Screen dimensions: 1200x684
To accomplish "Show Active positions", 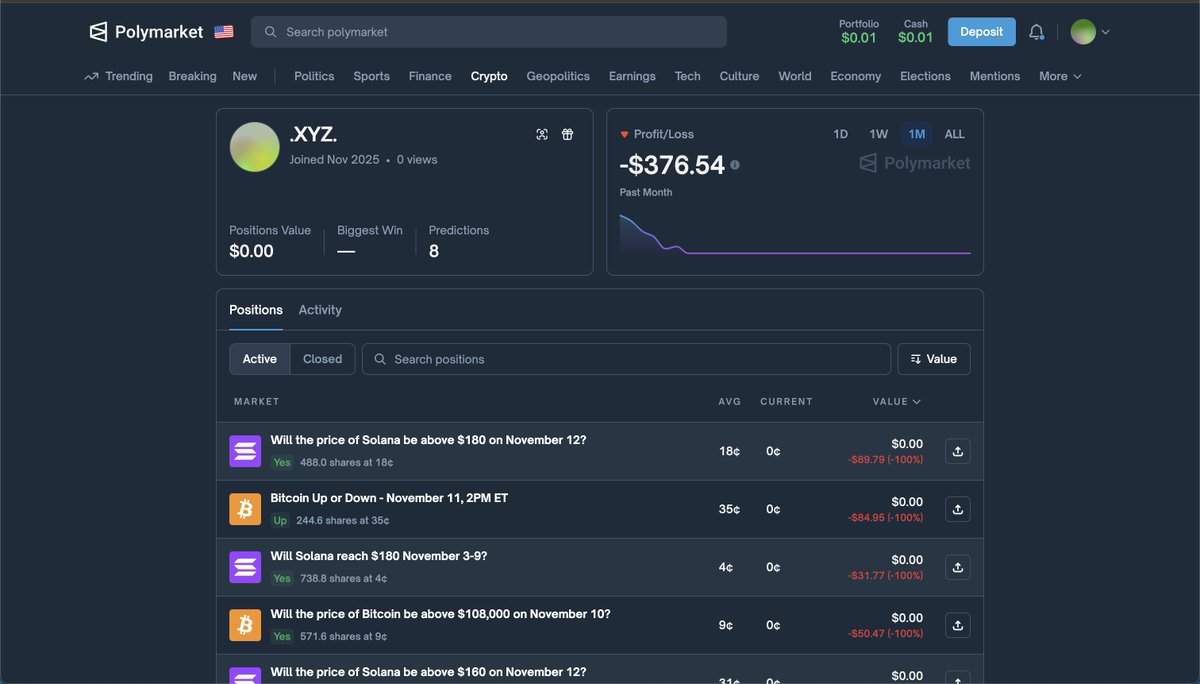I will (x=260, y=359).
